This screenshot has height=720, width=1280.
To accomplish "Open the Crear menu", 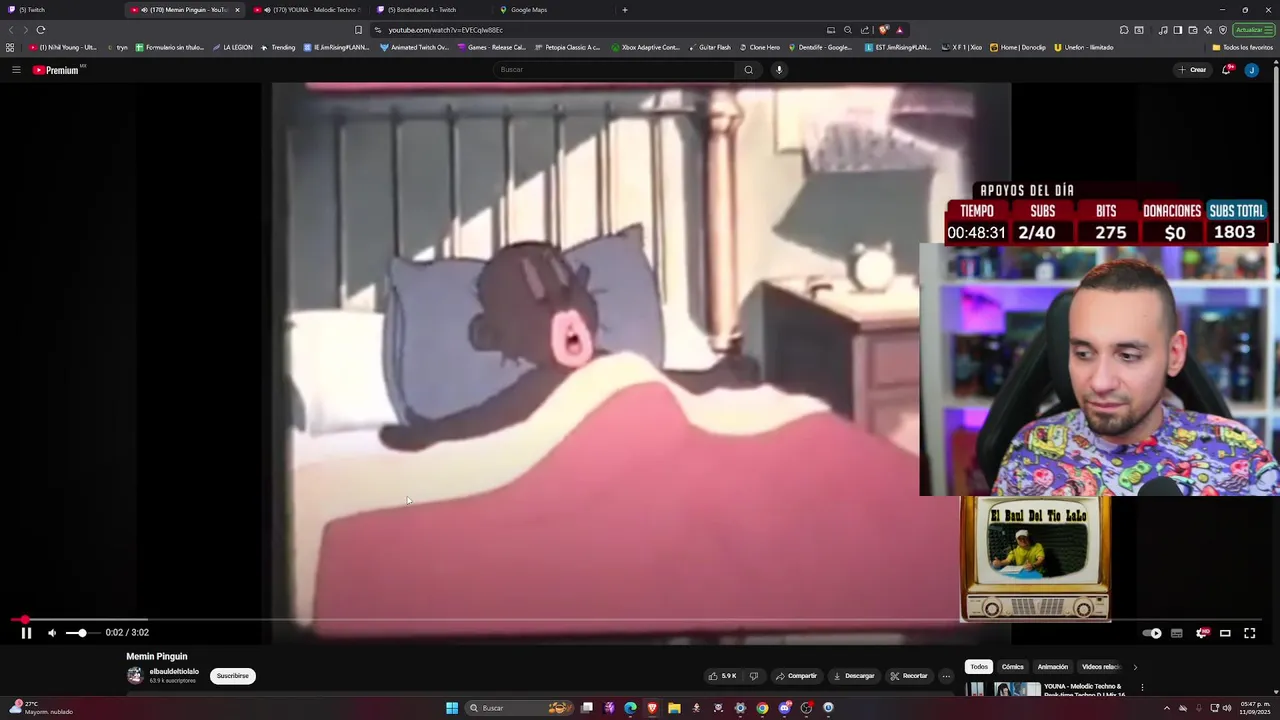I will 1192,70.
